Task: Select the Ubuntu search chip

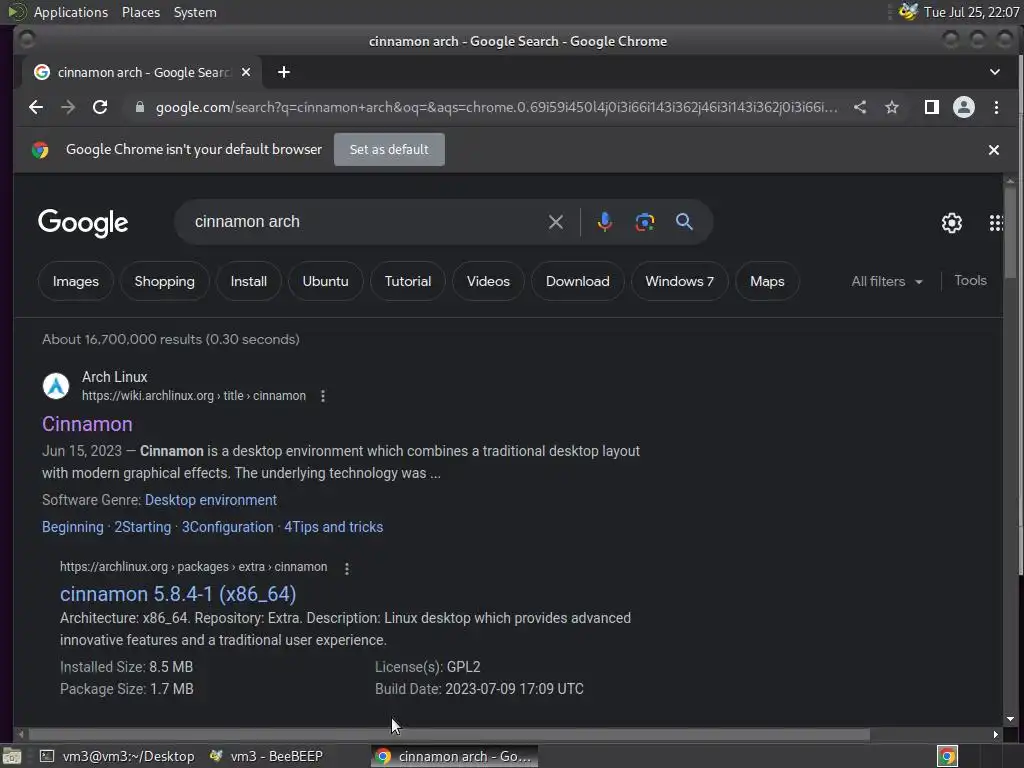Action: point(325,281)
